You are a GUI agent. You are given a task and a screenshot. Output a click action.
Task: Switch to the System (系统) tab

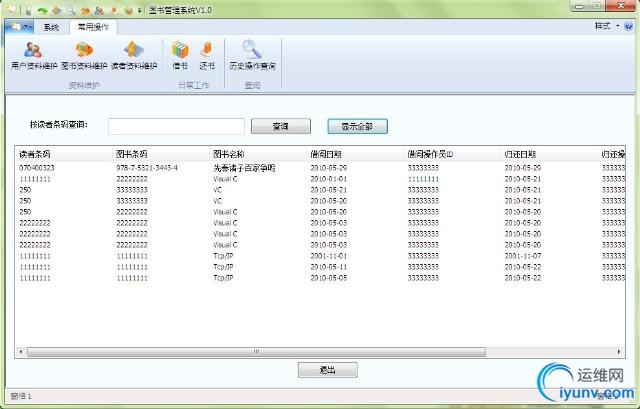coord(51,27)
